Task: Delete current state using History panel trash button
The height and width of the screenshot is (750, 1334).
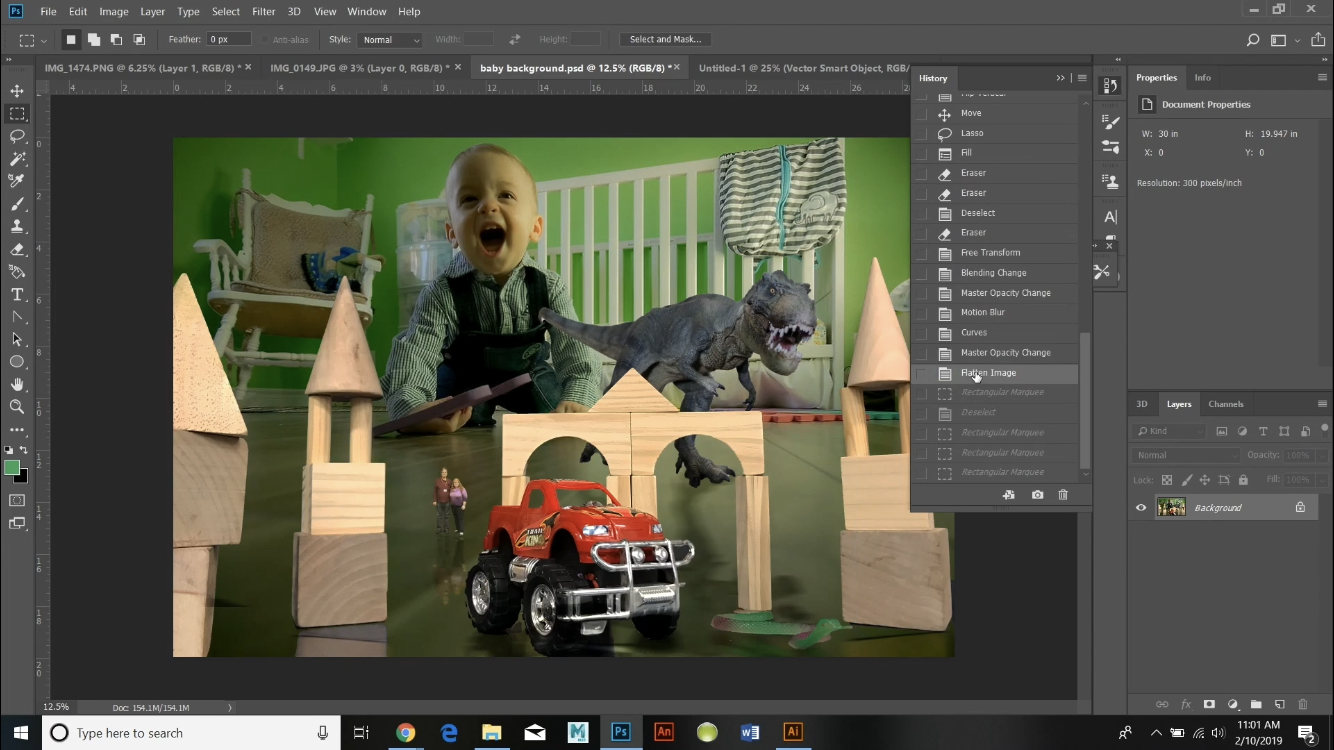Action: (x=1063, y=495)
